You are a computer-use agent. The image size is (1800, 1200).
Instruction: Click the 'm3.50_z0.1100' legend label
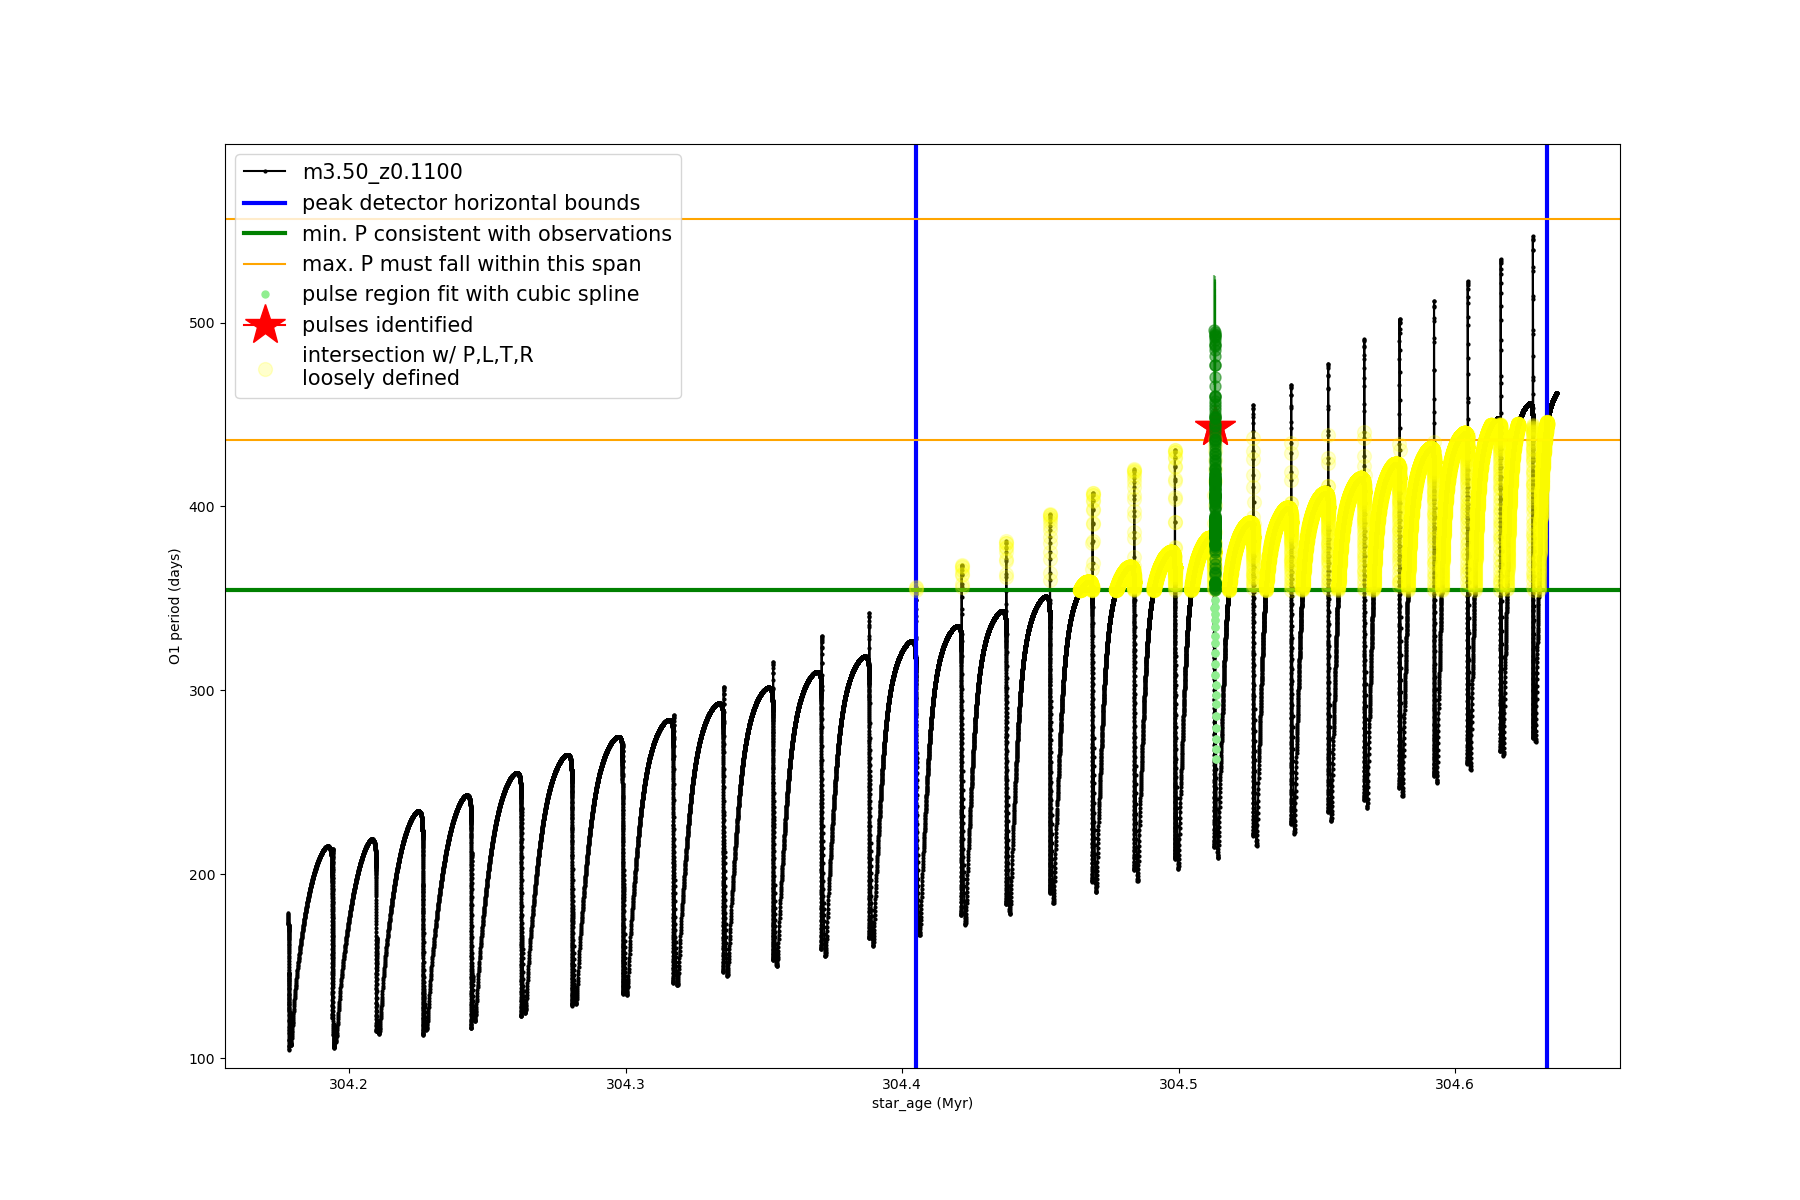coord(382,172)
